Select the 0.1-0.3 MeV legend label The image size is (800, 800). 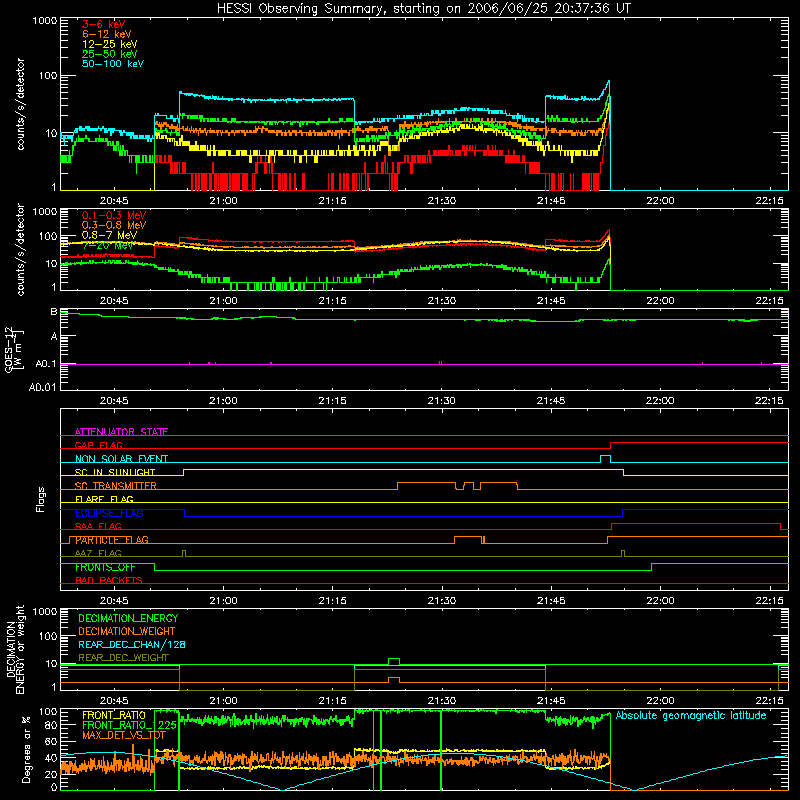(x=114, y=215)
